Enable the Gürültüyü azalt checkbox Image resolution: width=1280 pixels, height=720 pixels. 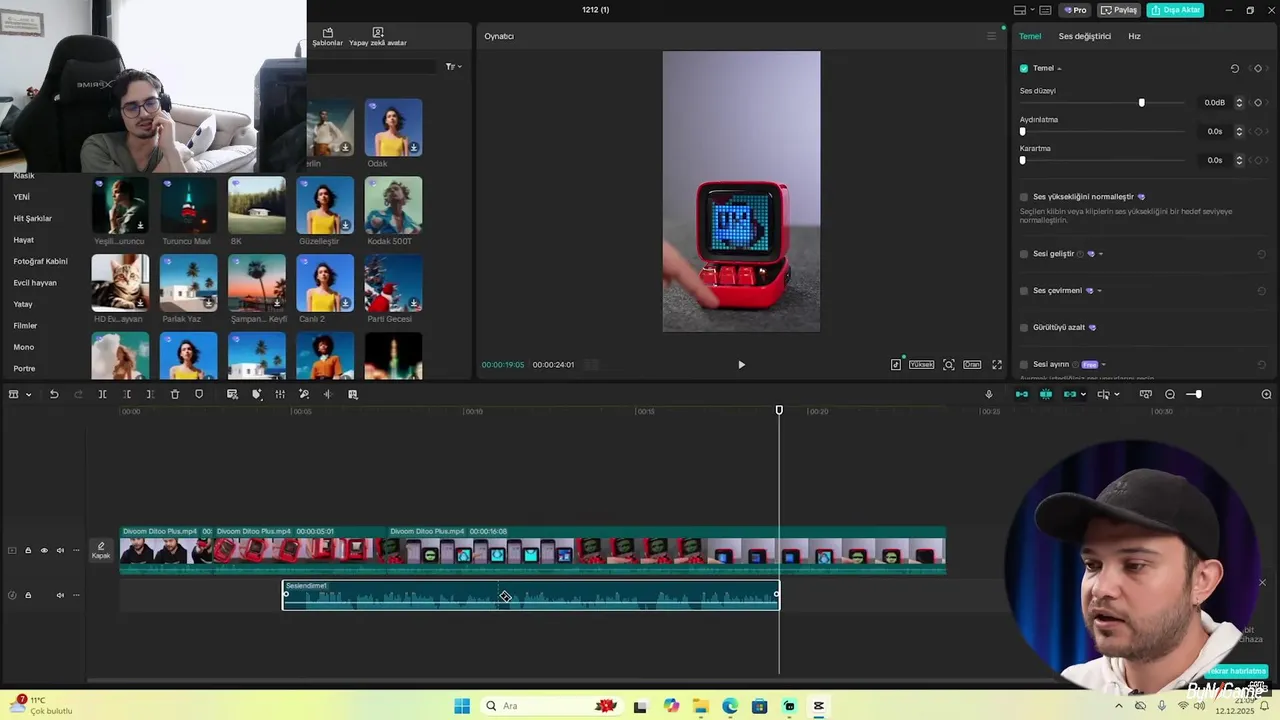click(x=1024, y=328)
